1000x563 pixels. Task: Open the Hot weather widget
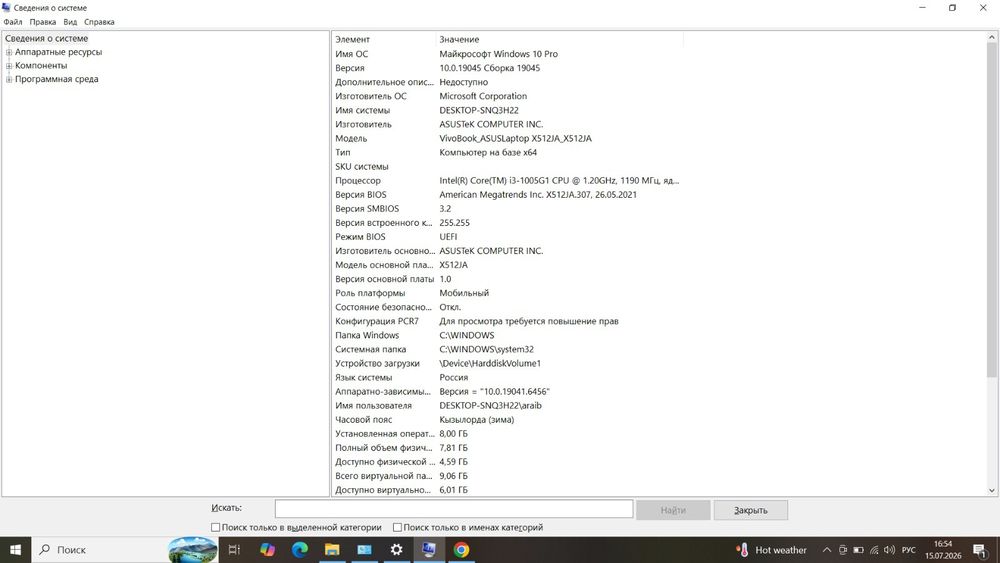click(x=772, y=550)
